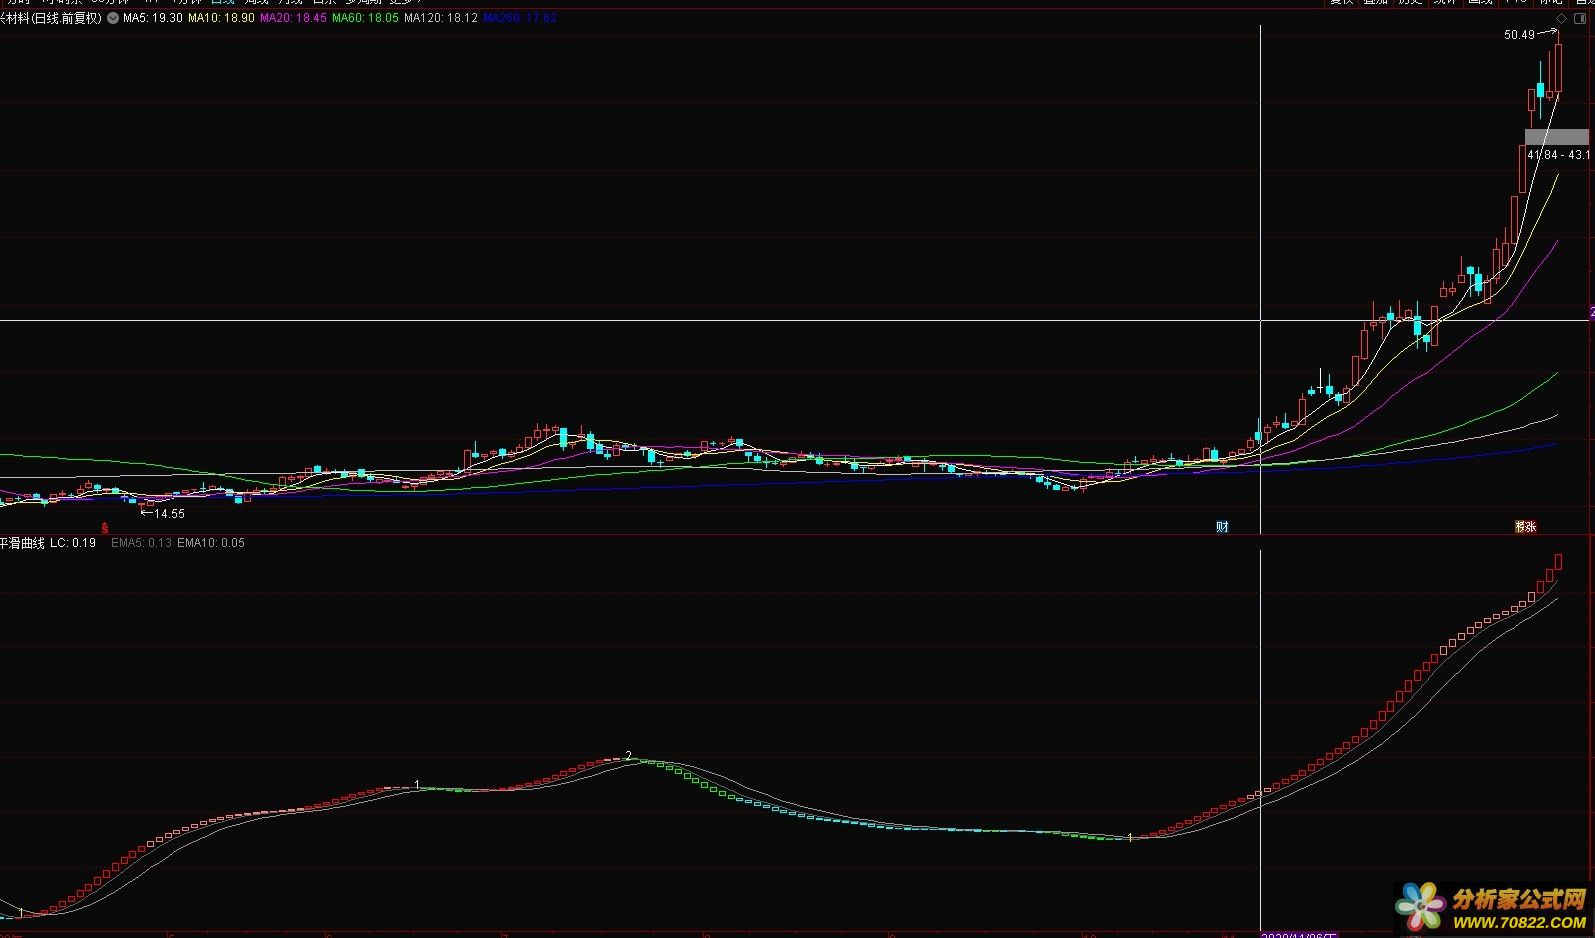The height and width of the screenshot is (938, 1595).
Task: Select the LC: 0.19 value
Action: [73, 543]
